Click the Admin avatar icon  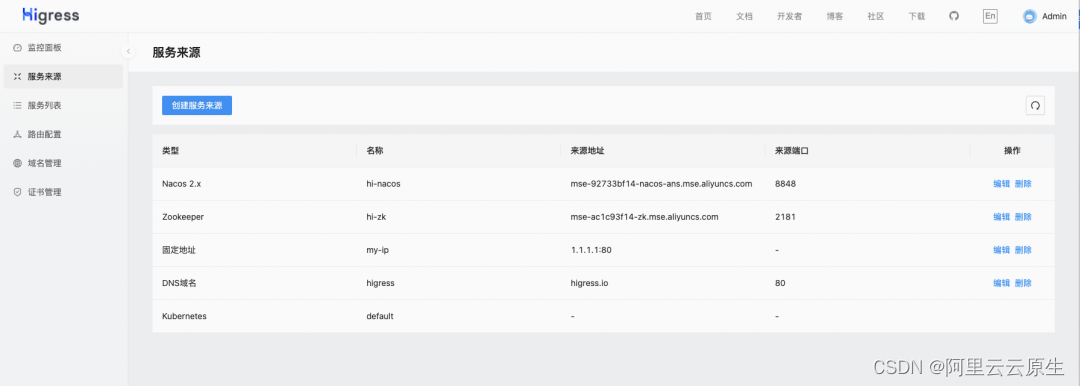point(1030,17)
